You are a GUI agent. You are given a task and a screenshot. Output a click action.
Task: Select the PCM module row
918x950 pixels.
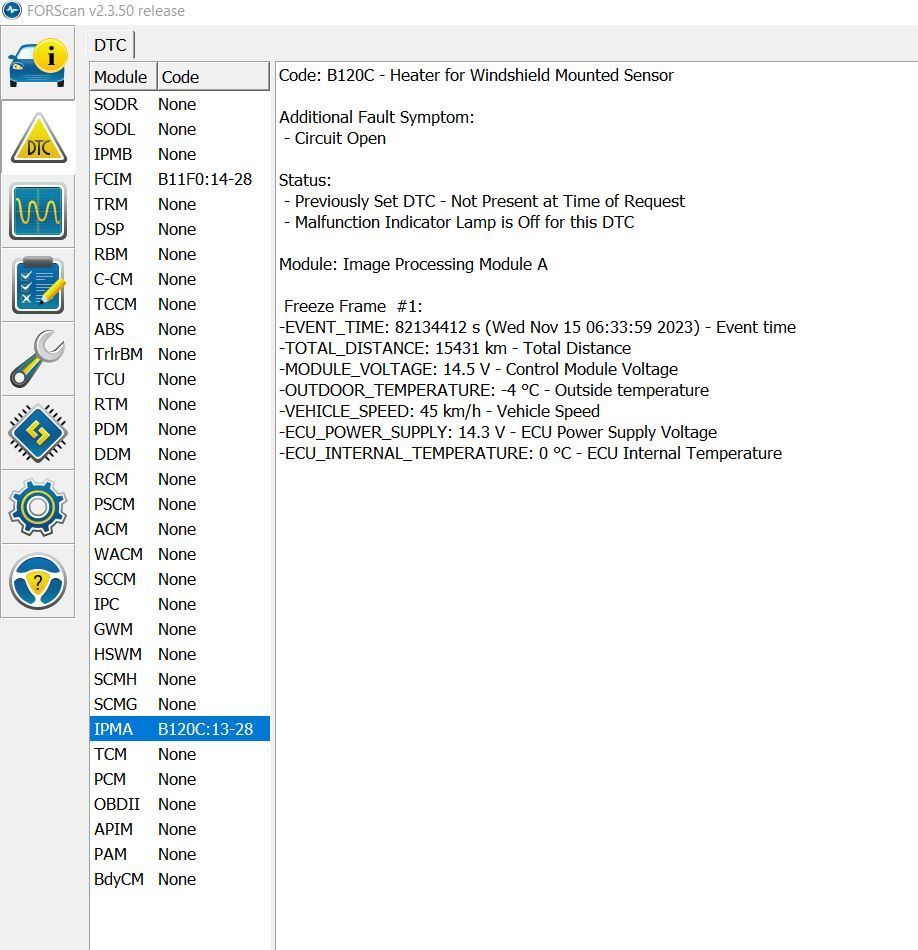(x=180, y=779)
